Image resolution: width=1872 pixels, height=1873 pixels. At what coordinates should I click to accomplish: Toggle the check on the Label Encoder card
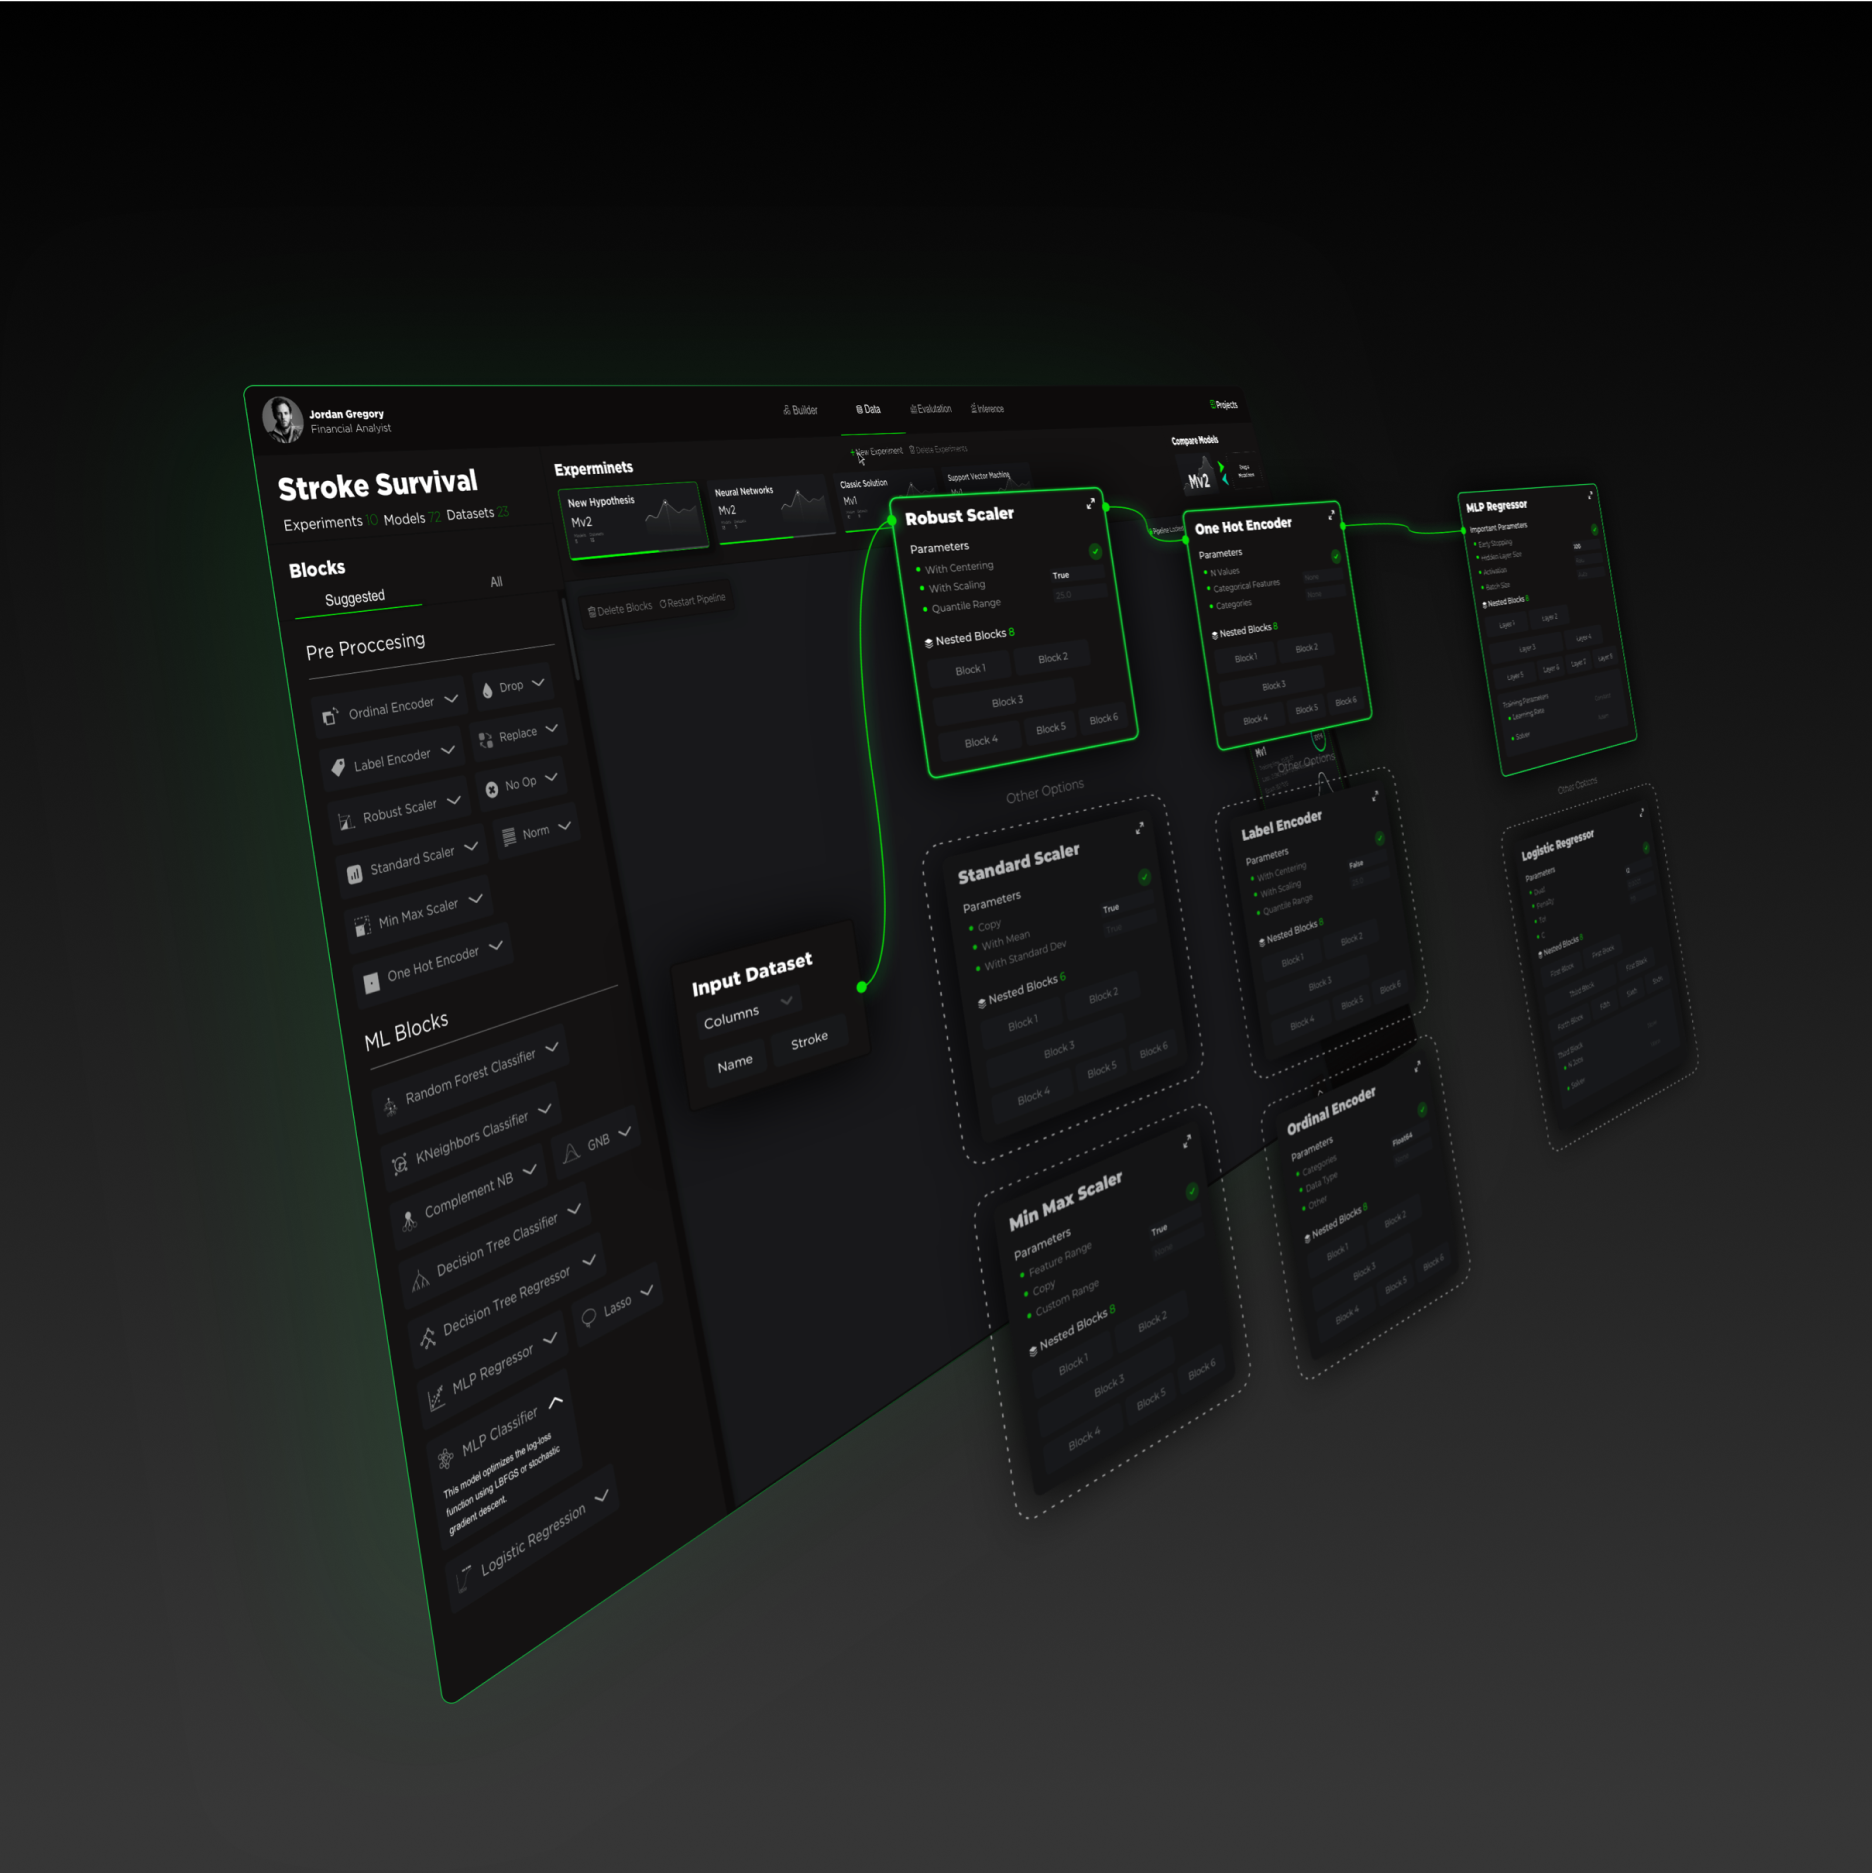tap(1380, 838)
